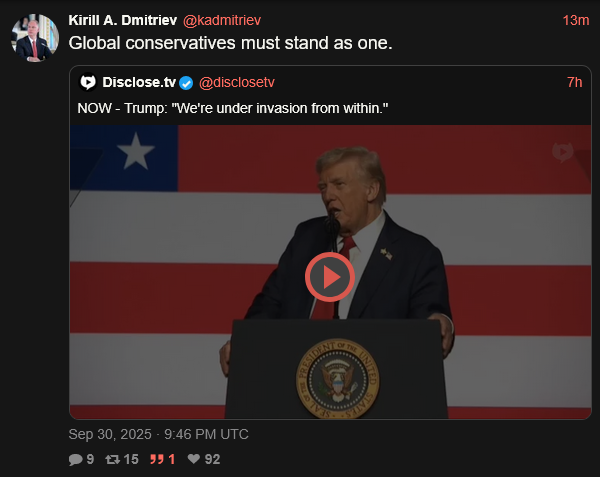Screen dimensions: 600x477
Task: Click the 13m timestamp
Action: pos(576,20)
